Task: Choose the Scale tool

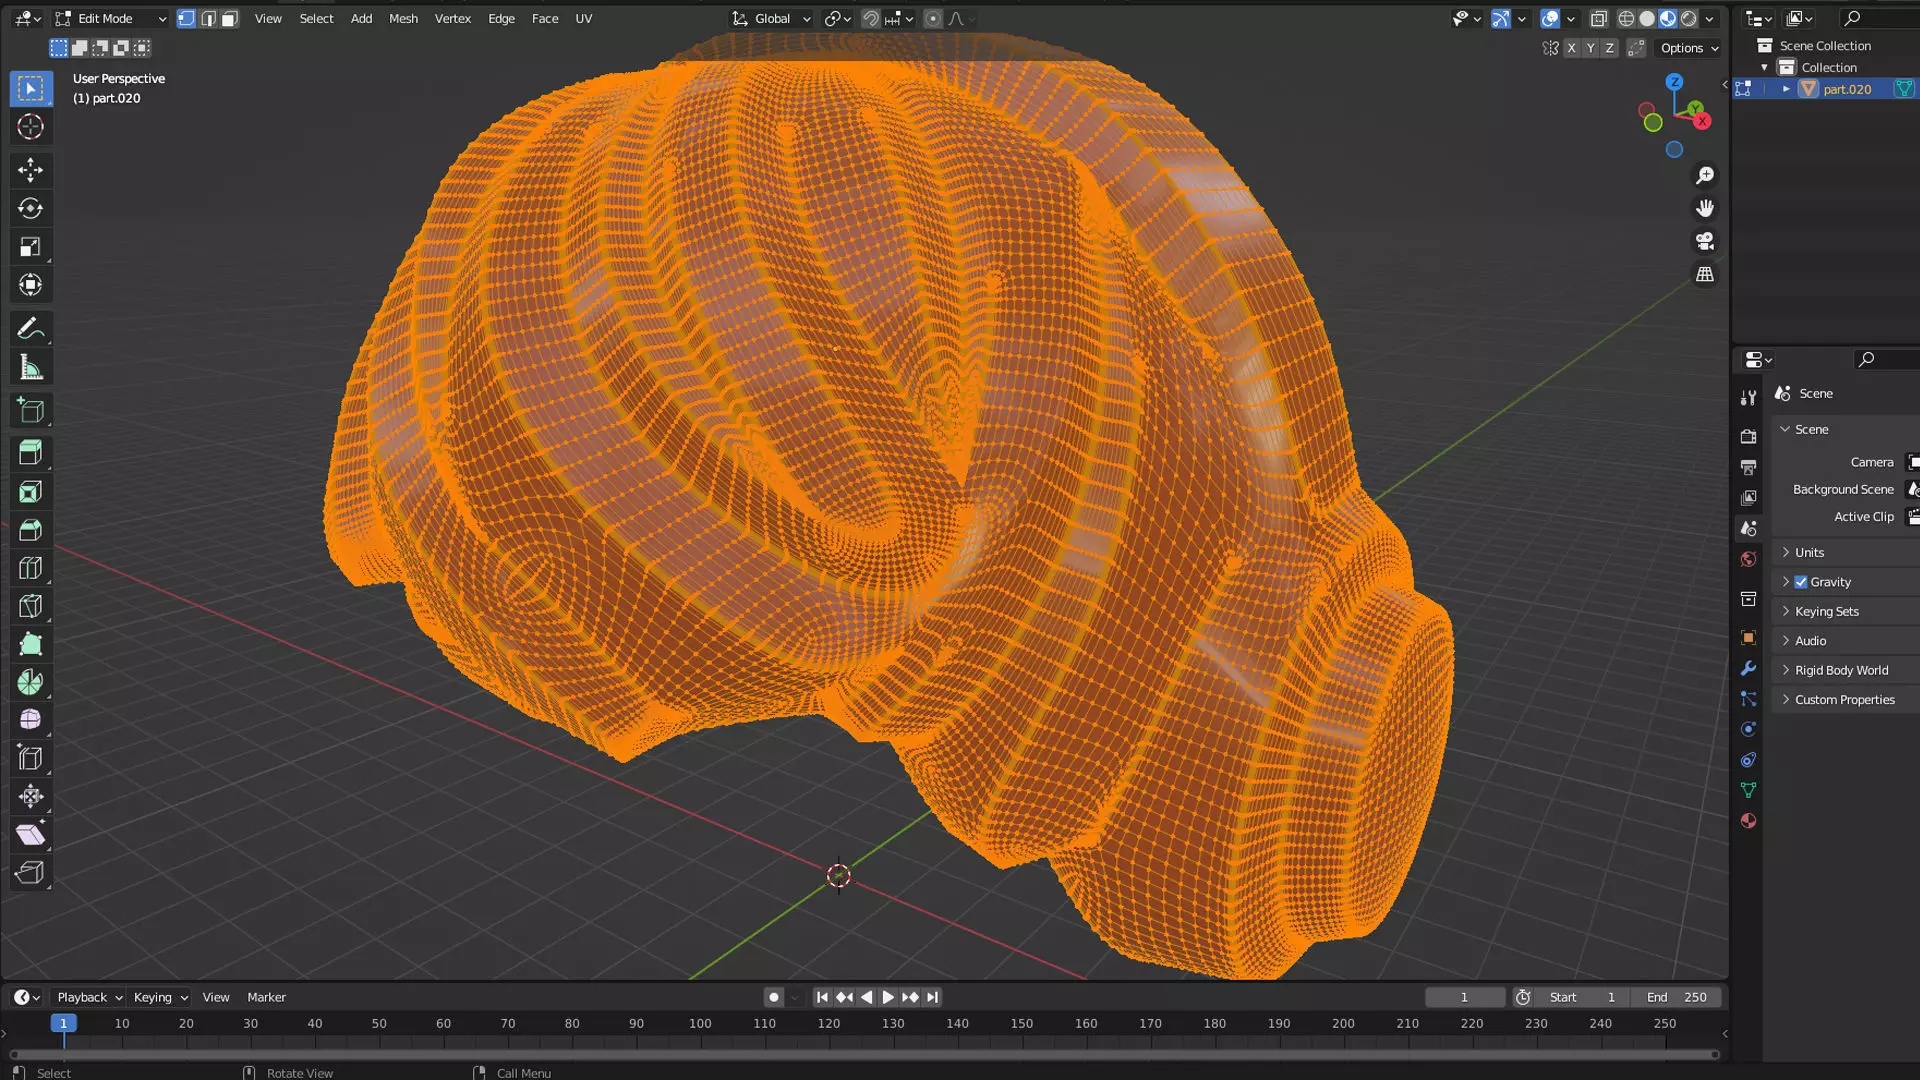Action: [x=30, y=247]
